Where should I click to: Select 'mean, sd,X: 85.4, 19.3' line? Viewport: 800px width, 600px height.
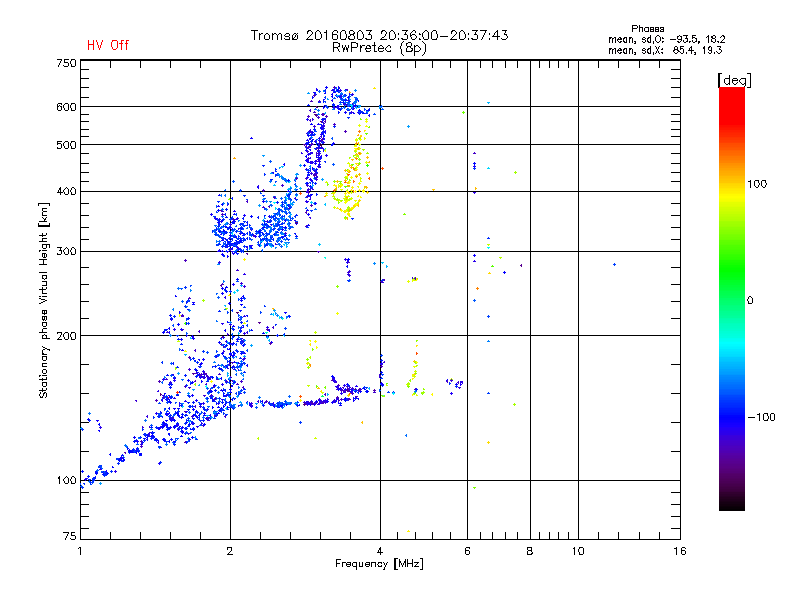tap(665, 50)
